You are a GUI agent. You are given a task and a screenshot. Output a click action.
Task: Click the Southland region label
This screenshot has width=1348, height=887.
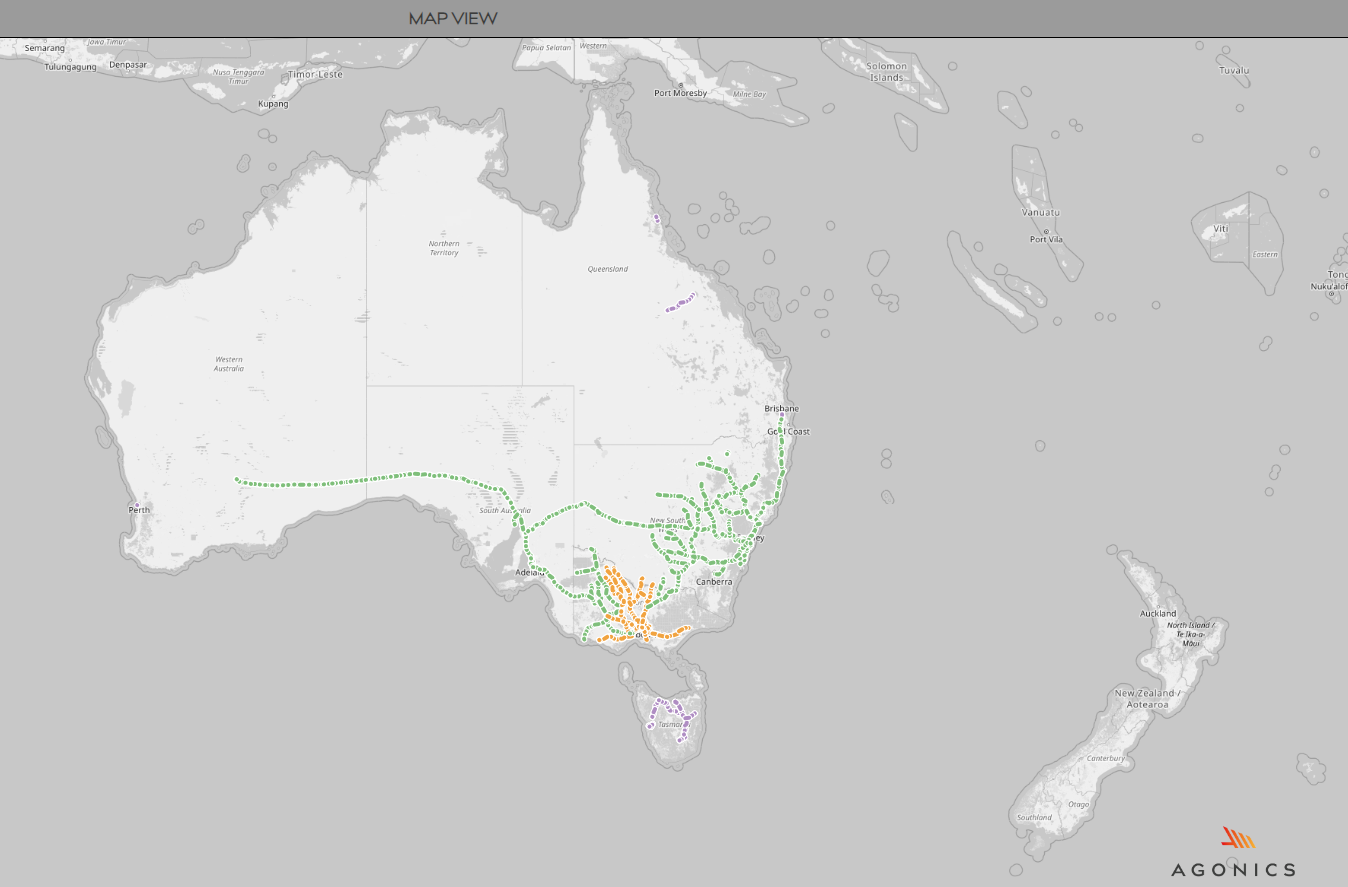(x=1034, y=818)
